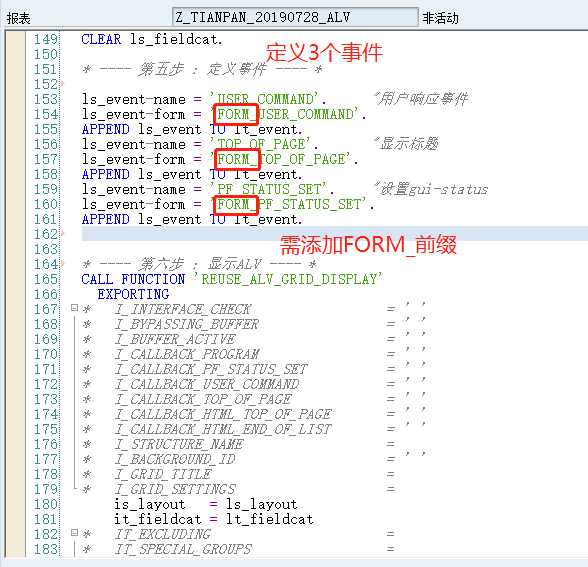Click 'CALL FUNCTION' keyword on line 165
This screenshot has height=567, width=588.
133,279
